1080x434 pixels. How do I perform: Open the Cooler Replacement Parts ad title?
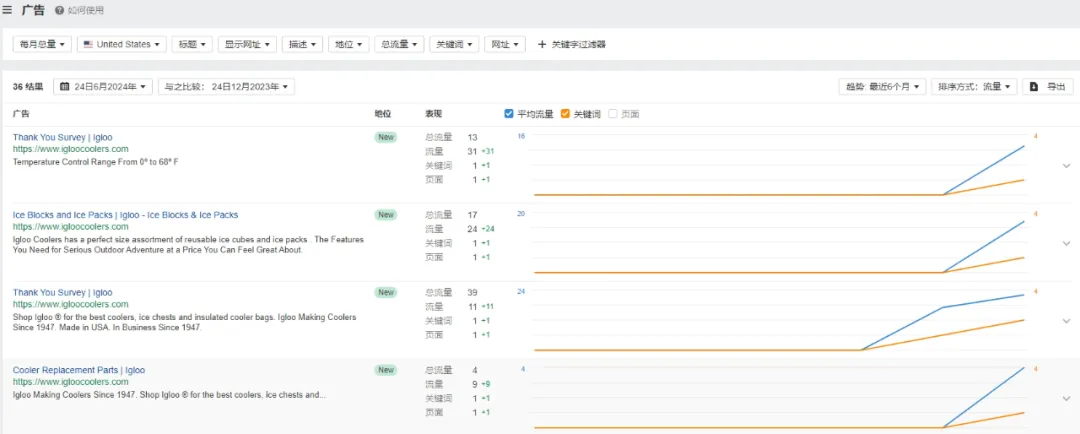click(x=79, y=370)
